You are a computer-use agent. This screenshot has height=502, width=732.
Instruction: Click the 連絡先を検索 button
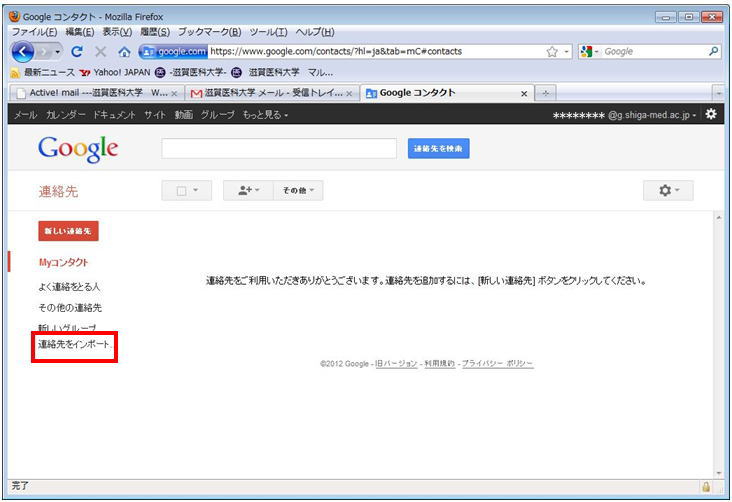coord(438,148)
